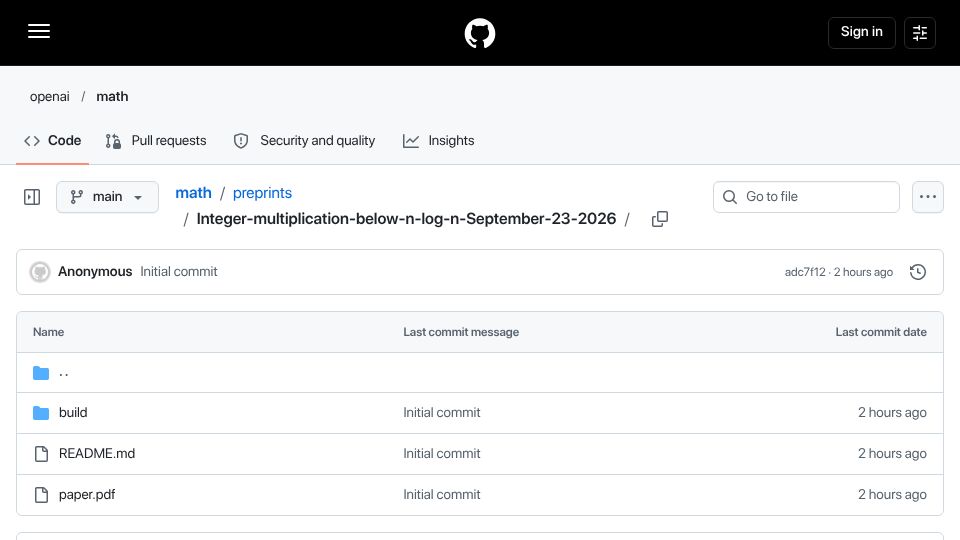Open the main branch dropdown
960x540 pixels.
(107, 197)
